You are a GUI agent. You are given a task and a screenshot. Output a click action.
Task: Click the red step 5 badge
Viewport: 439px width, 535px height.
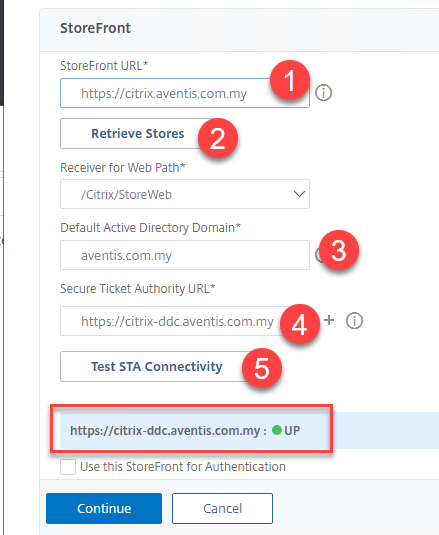point(262,368)
